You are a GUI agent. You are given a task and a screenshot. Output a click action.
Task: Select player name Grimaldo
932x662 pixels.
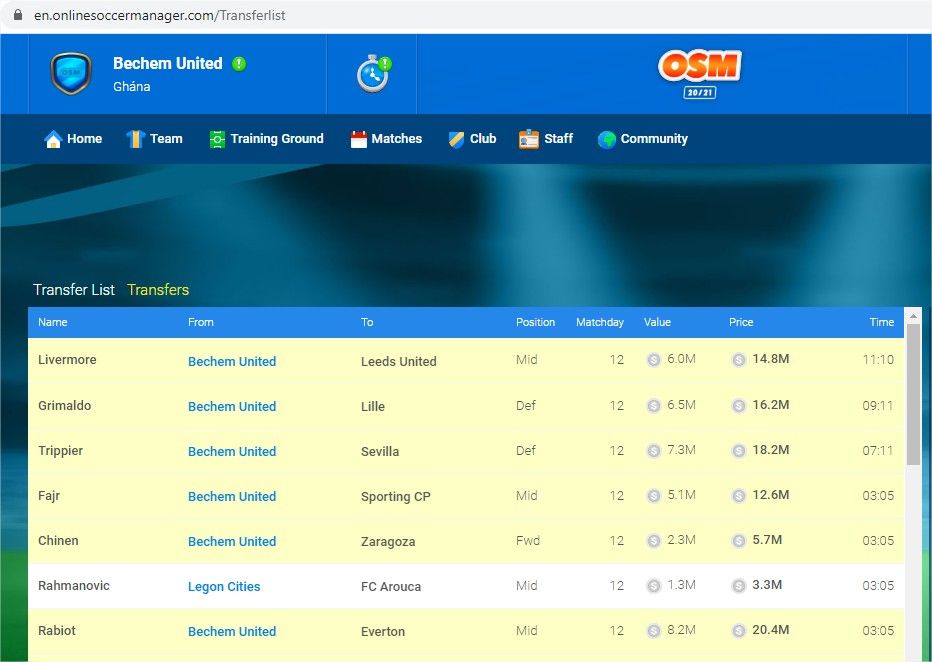(65, 405)
